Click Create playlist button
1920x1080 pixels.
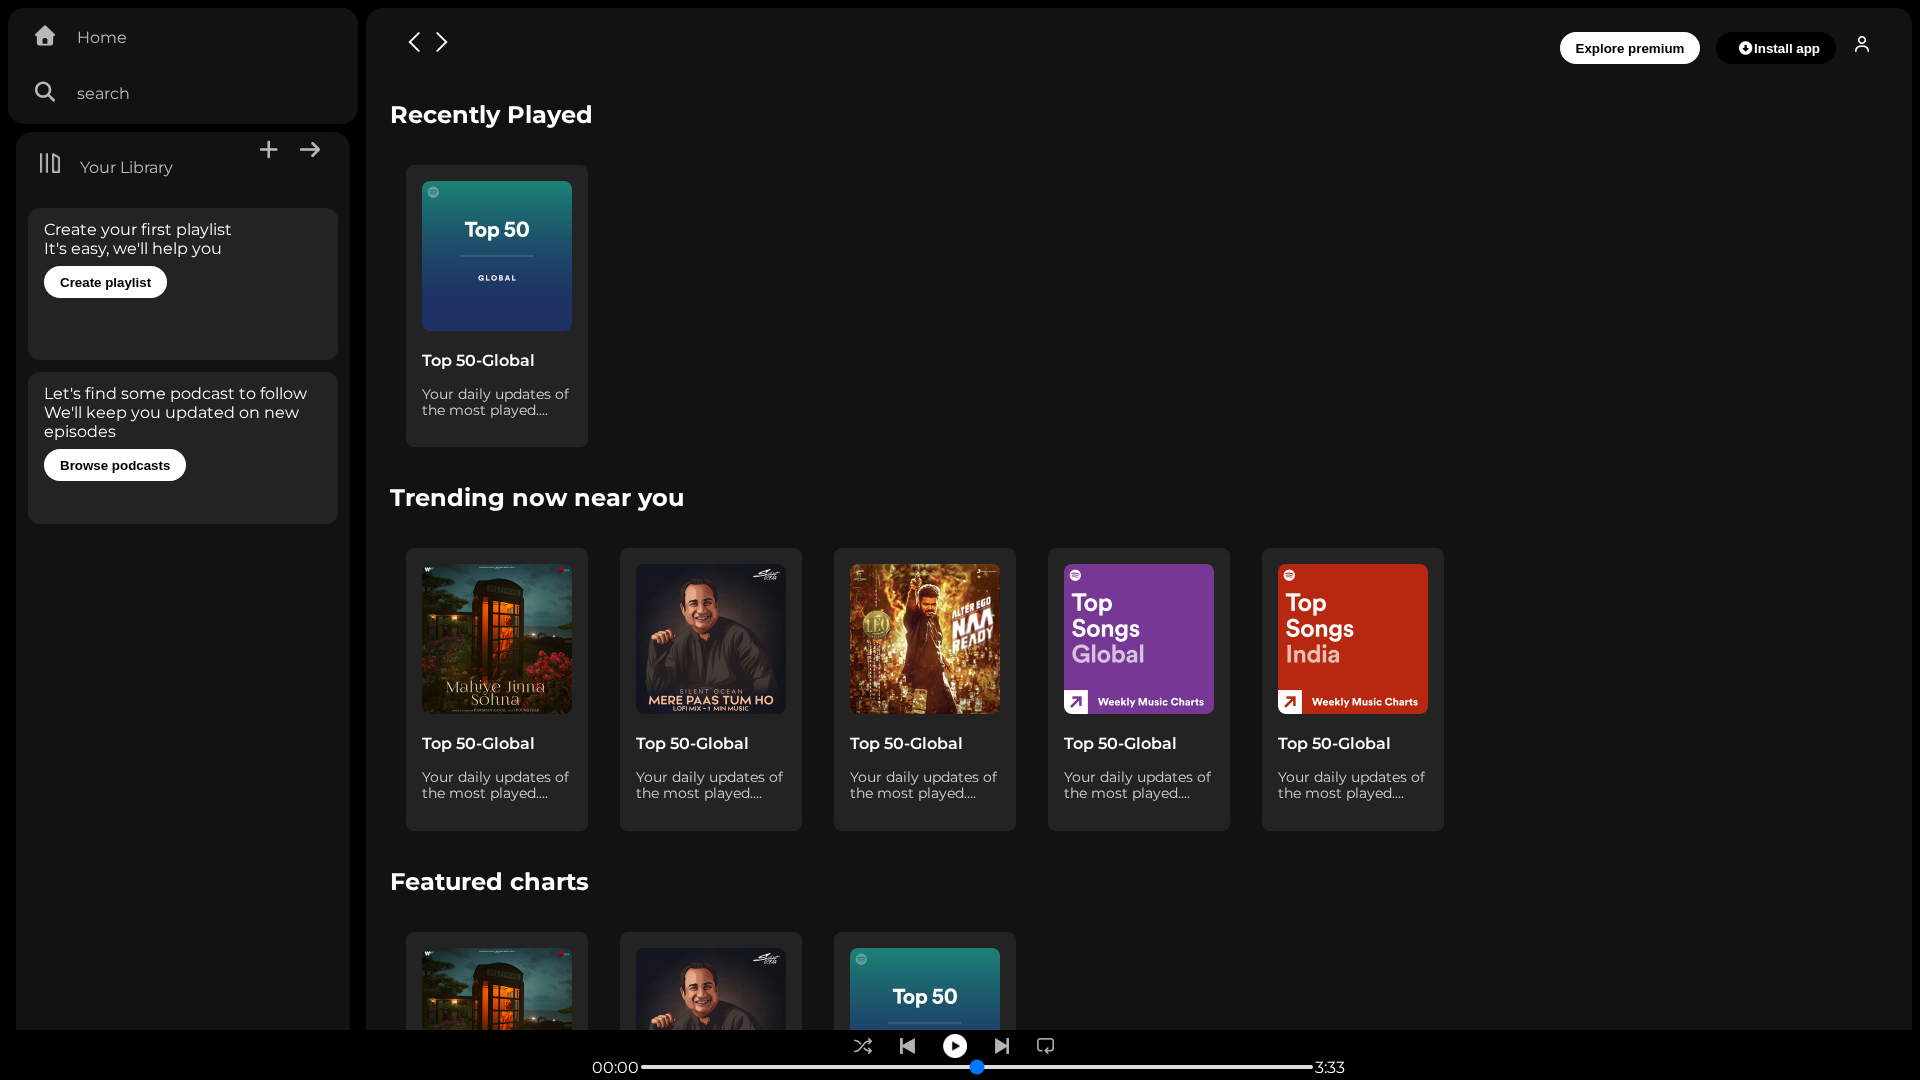pos(105,282)
